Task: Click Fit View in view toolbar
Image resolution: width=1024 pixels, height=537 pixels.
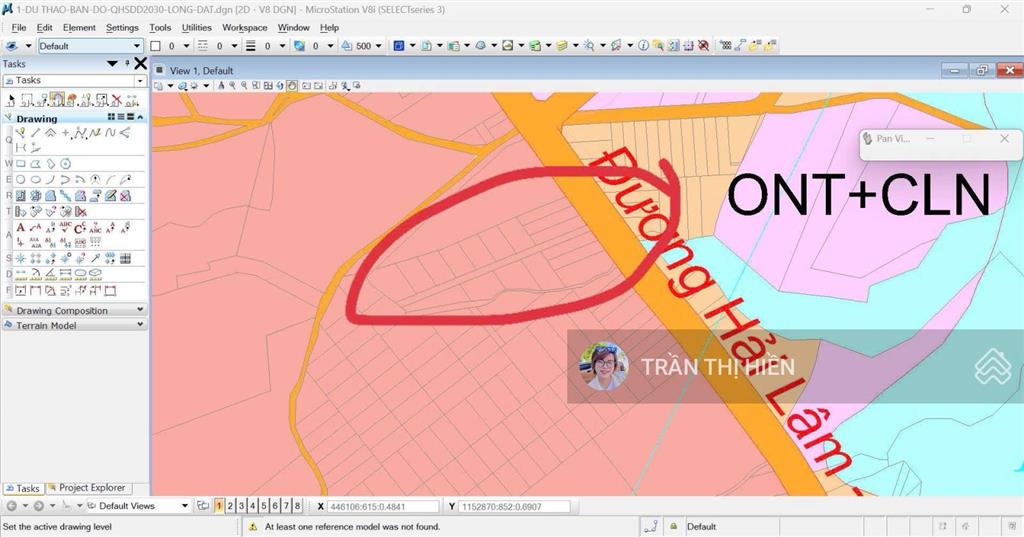Action: [268, 86]
